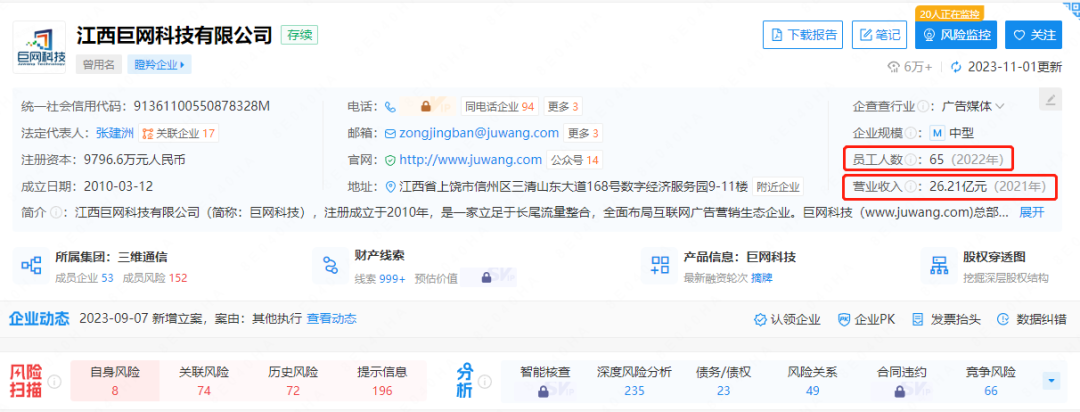Expand the analysis row dropdown arrow

click(1050, 380)
